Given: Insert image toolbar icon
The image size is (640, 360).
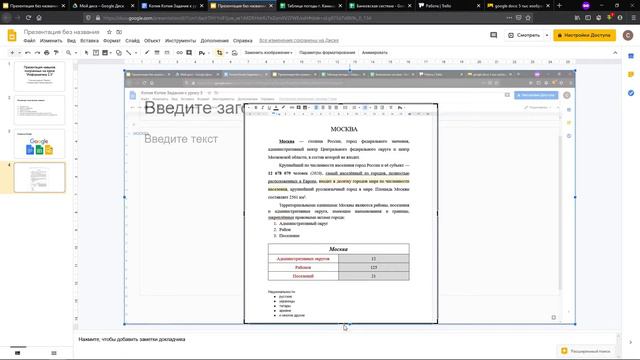Looking at the screenshot, I should pos(105,53).
